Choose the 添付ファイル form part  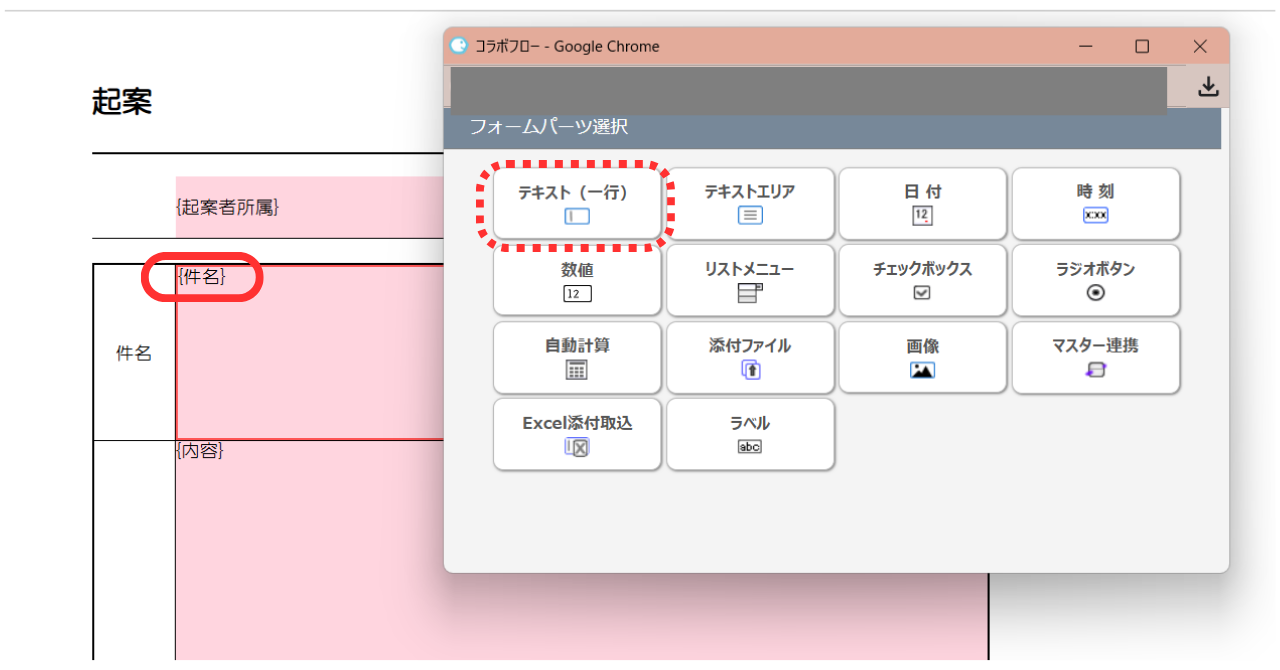coord(750,357)
